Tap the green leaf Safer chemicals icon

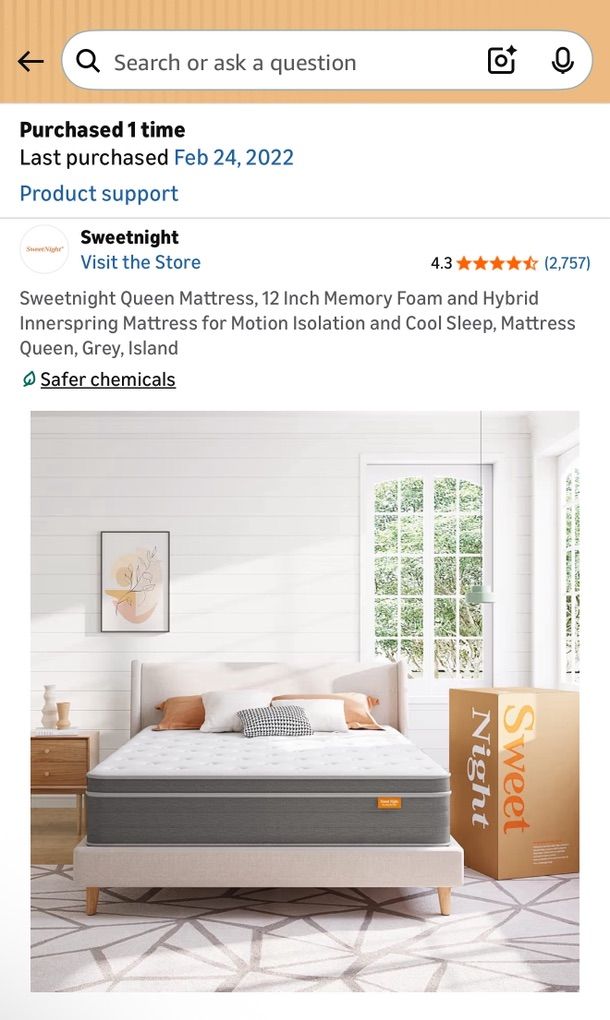tap(28, 379)
